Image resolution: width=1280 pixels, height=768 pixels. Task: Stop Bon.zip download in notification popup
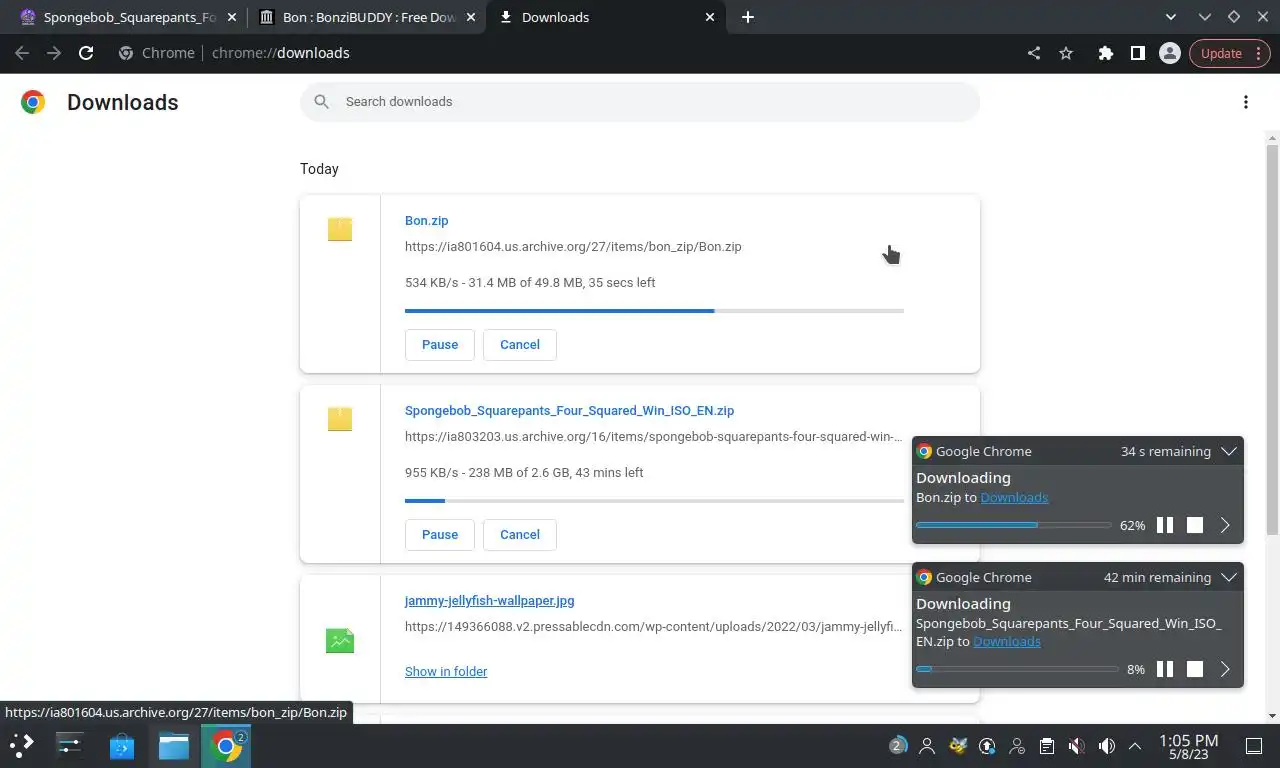[x=1195, y=525]
